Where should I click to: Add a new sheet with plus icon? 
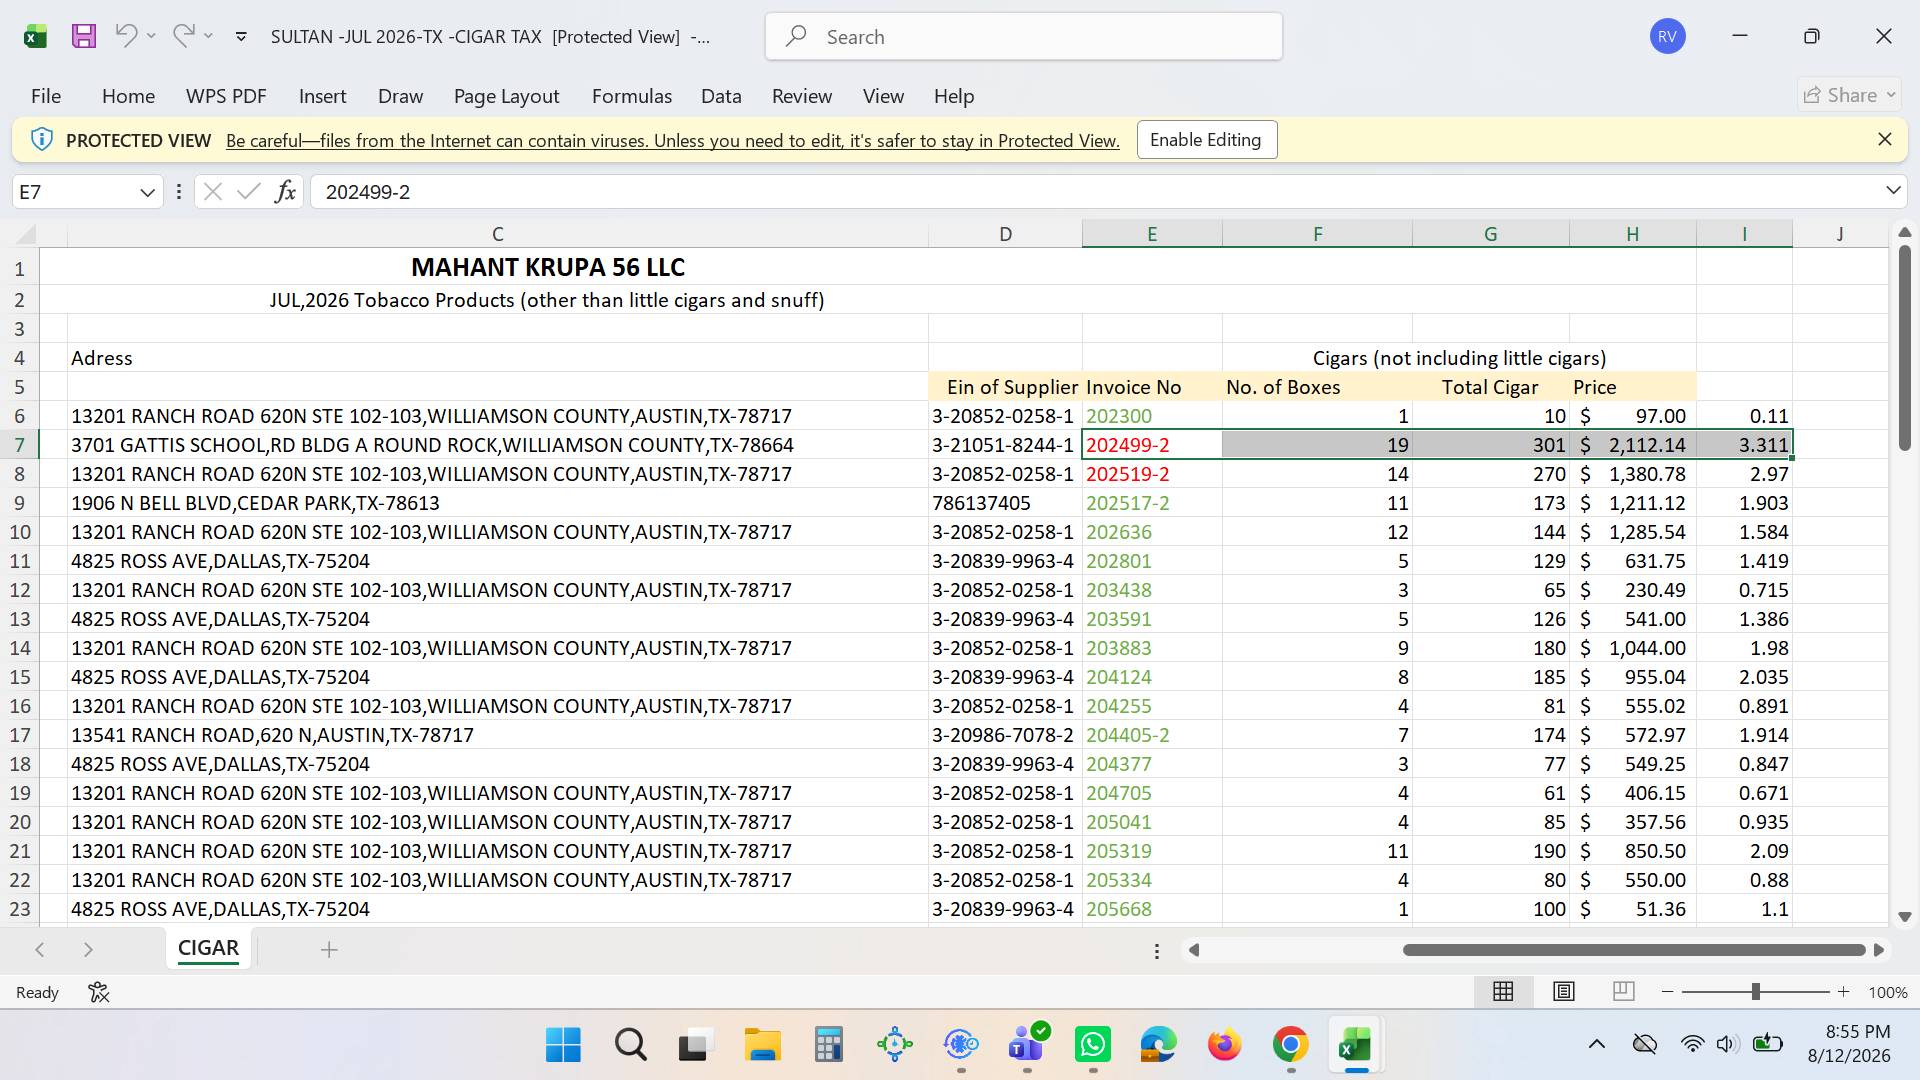click(x=329, y=949)
